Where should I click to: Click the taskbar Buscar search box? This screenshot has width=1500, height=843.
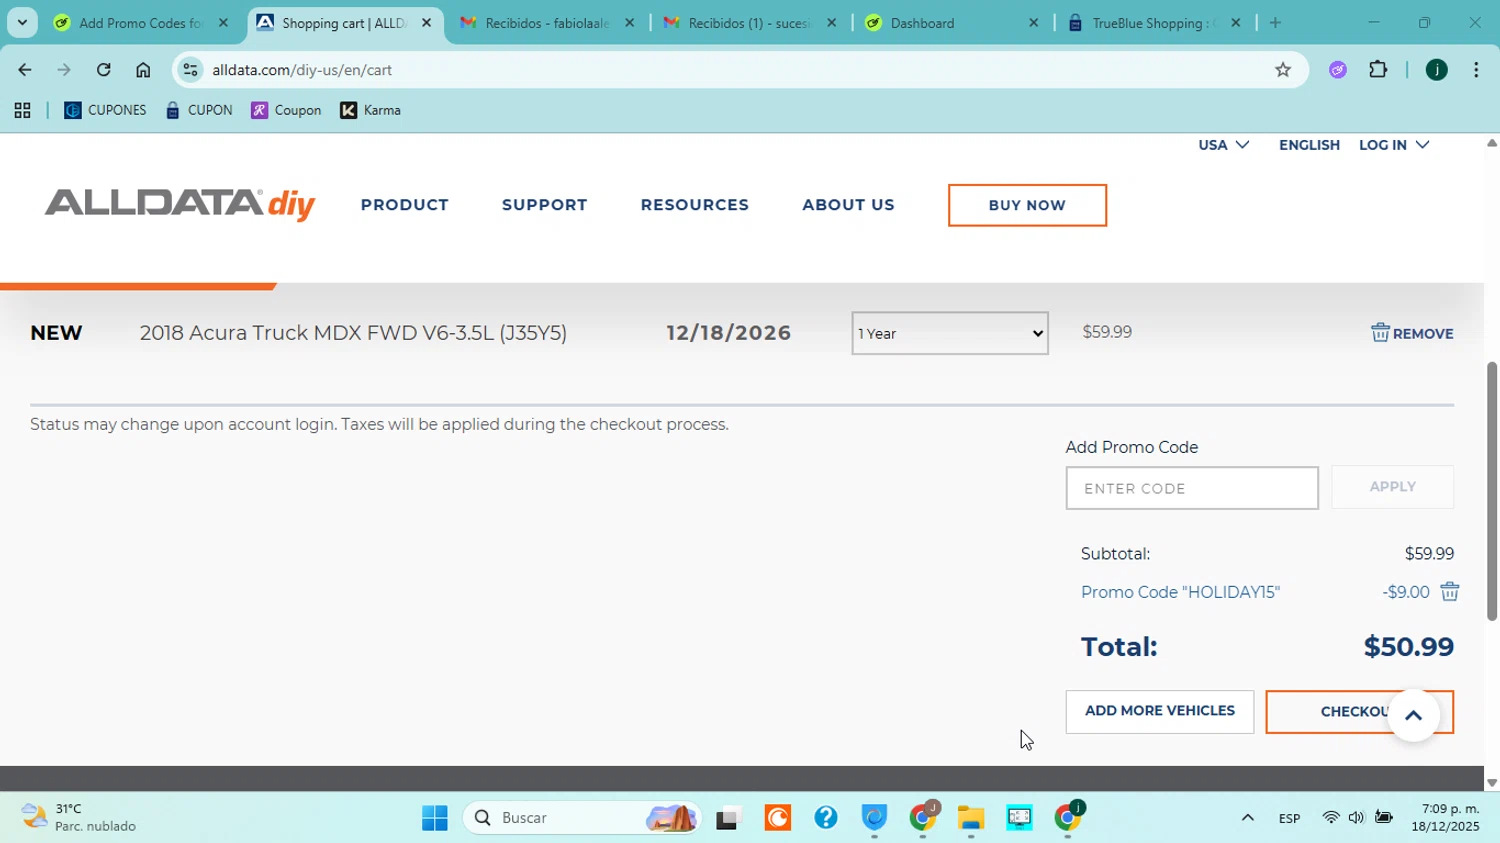(582, 818)
